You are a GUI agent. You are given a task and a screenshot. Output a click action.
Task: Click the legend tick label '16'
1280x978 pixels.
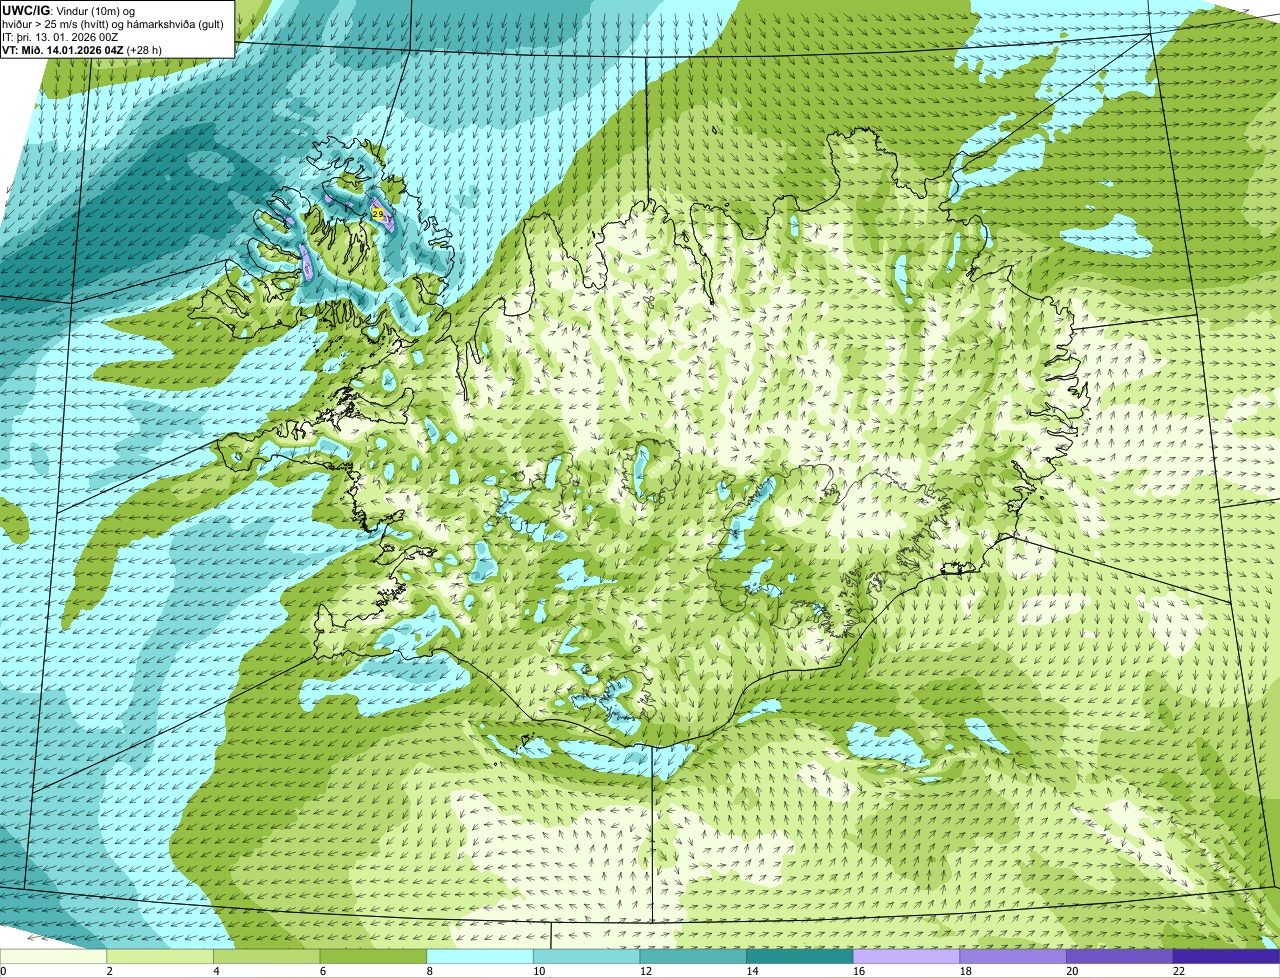tap(859, 971)
